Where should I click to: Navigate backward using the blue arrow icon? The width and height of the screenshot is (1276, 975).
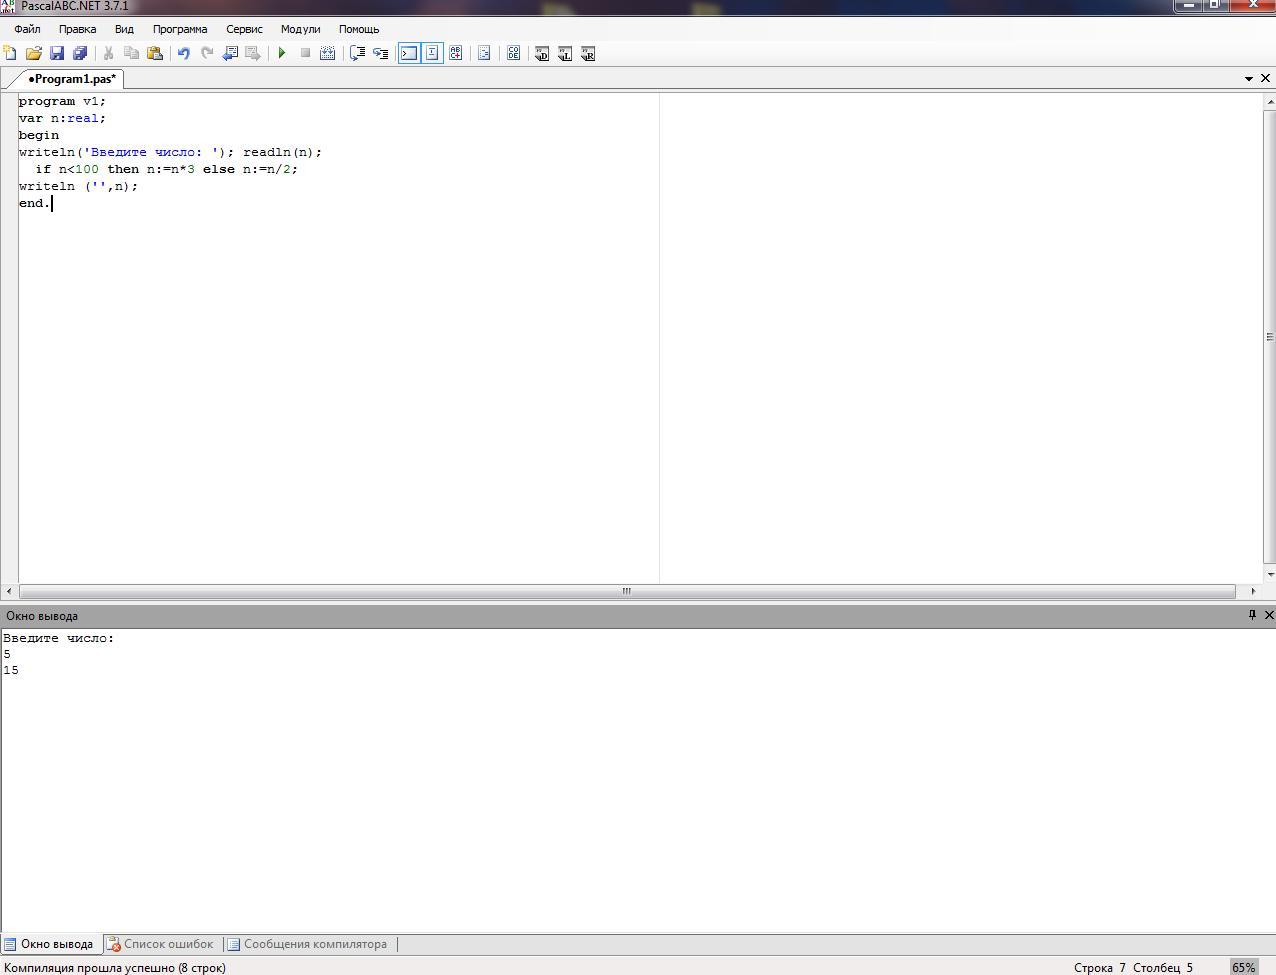(x=230, y=53)
